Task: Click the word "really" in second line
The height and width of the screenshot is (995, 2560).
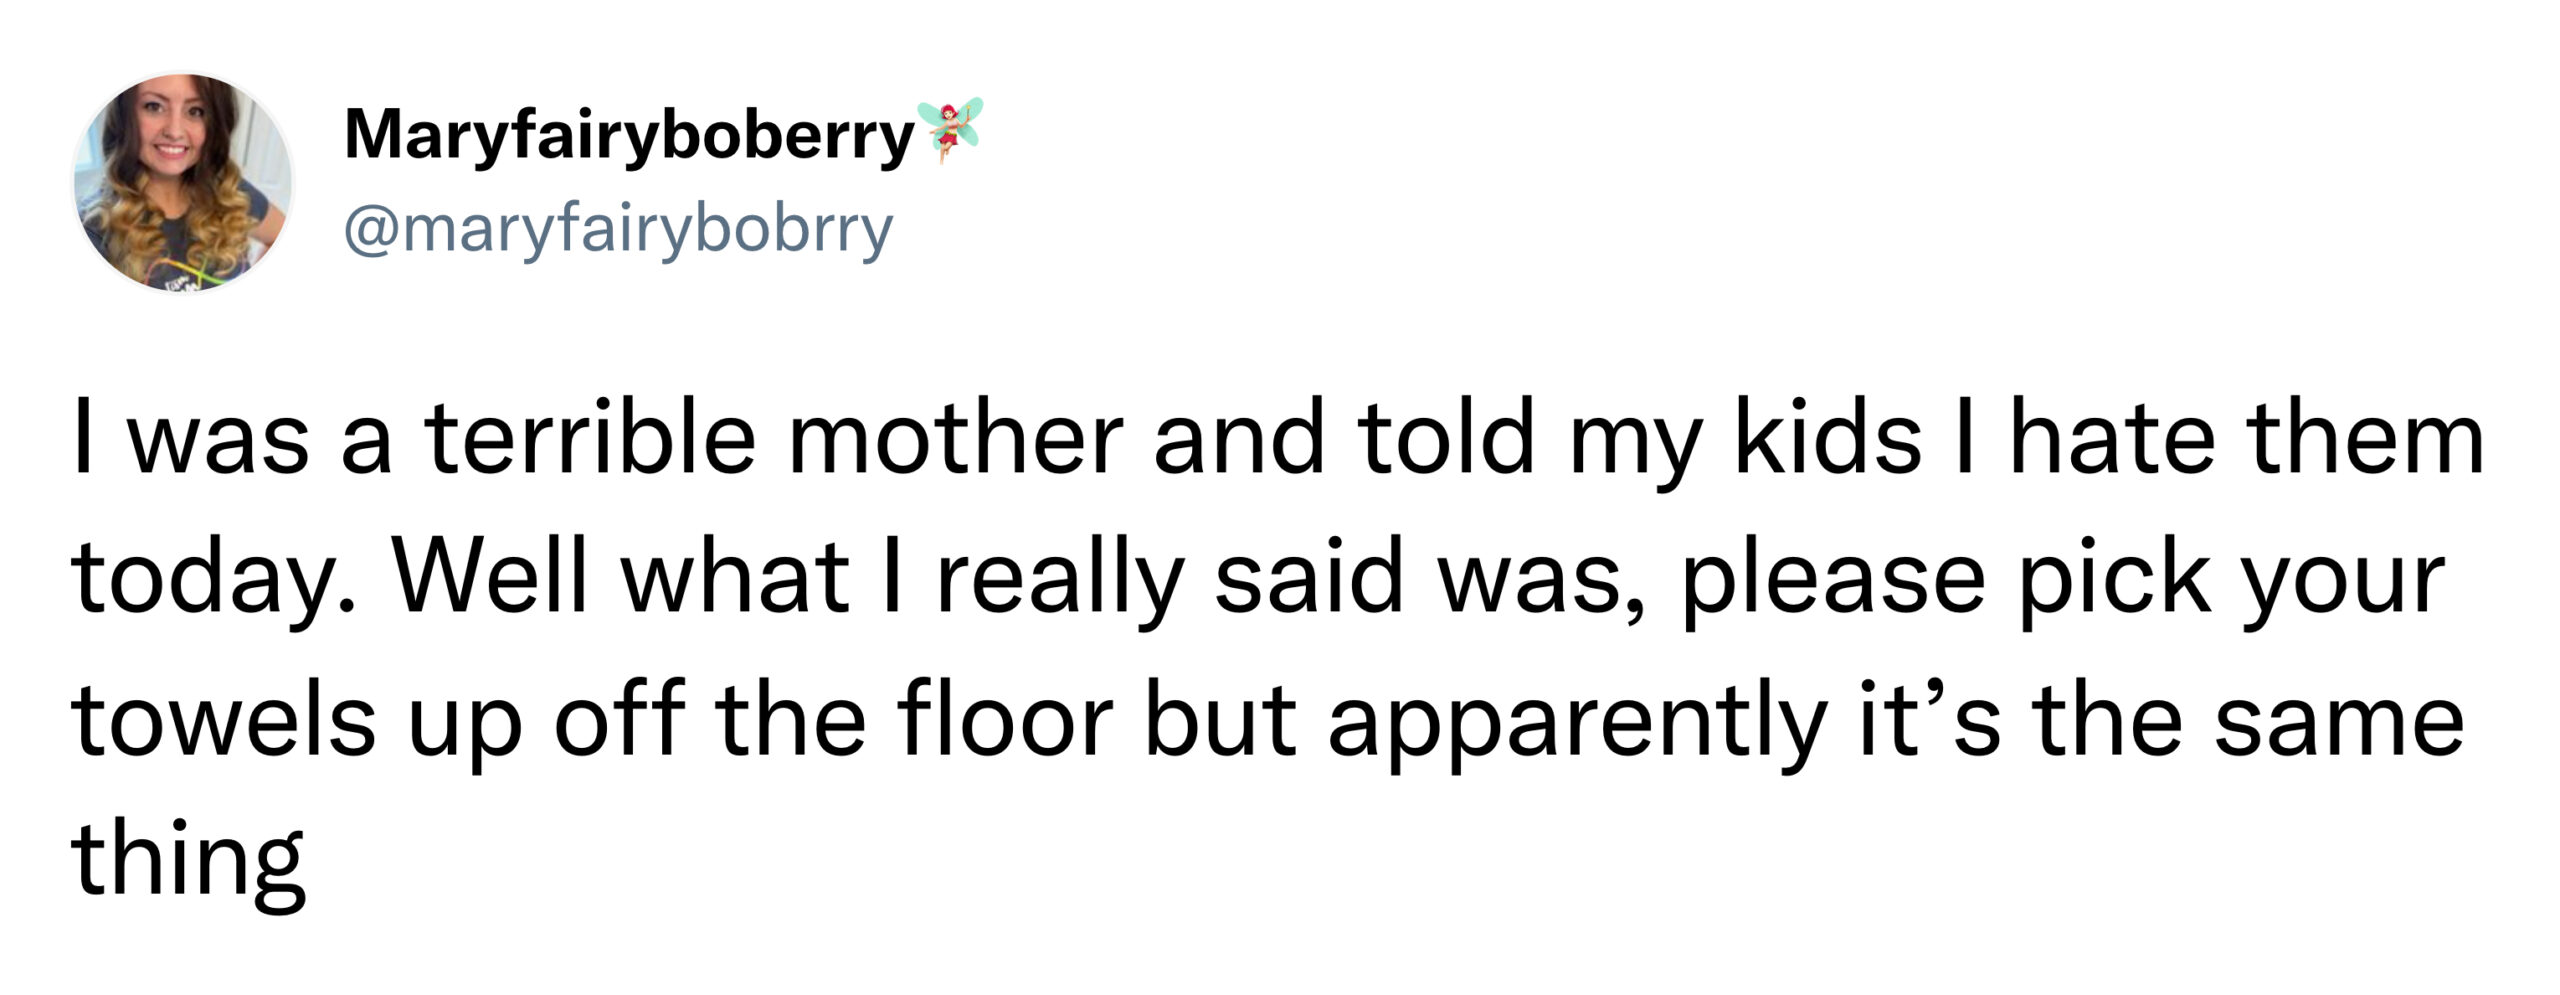Action: [x=1060, y=583]
